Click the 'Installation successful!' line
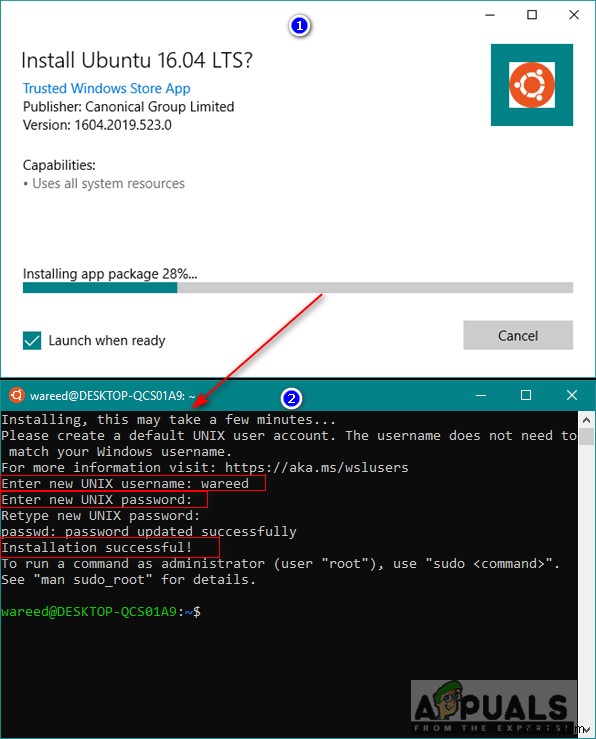The height and width of the screenshot is (739, 596). pos(97,548)
